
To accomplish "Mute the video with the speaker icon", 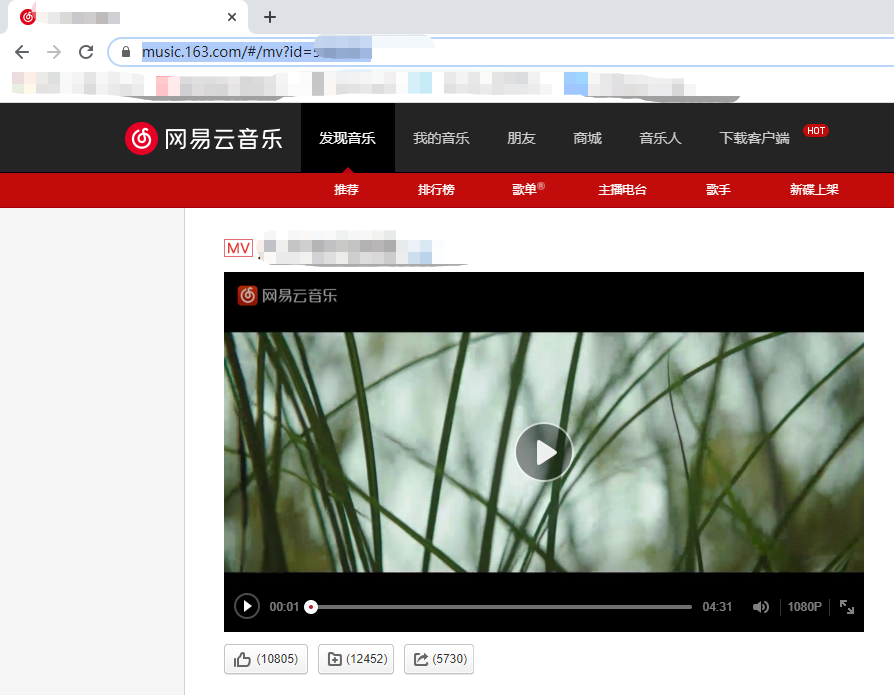I will (x=761, y=607).
